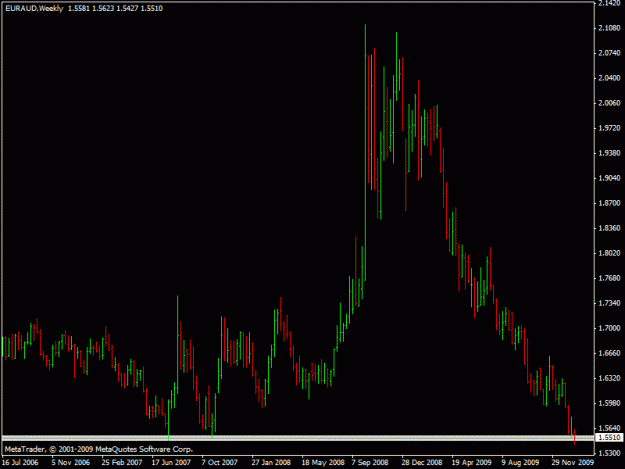
Task: Click the 1.9720 price scale label
Action: 609,128
